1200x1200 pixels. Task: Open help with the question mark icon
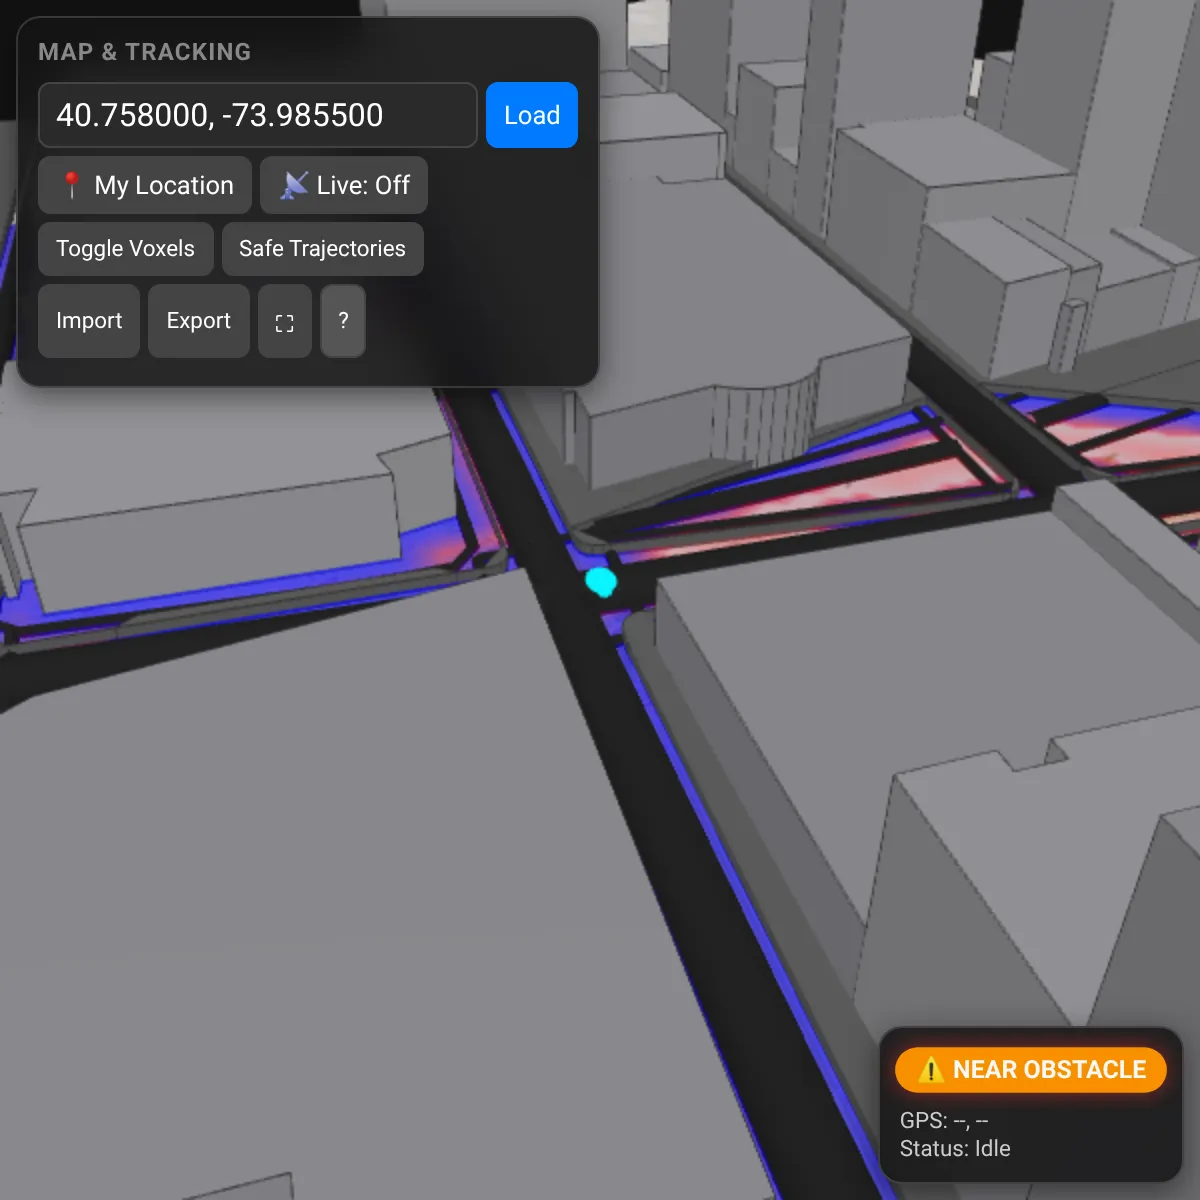click(343, 321)
